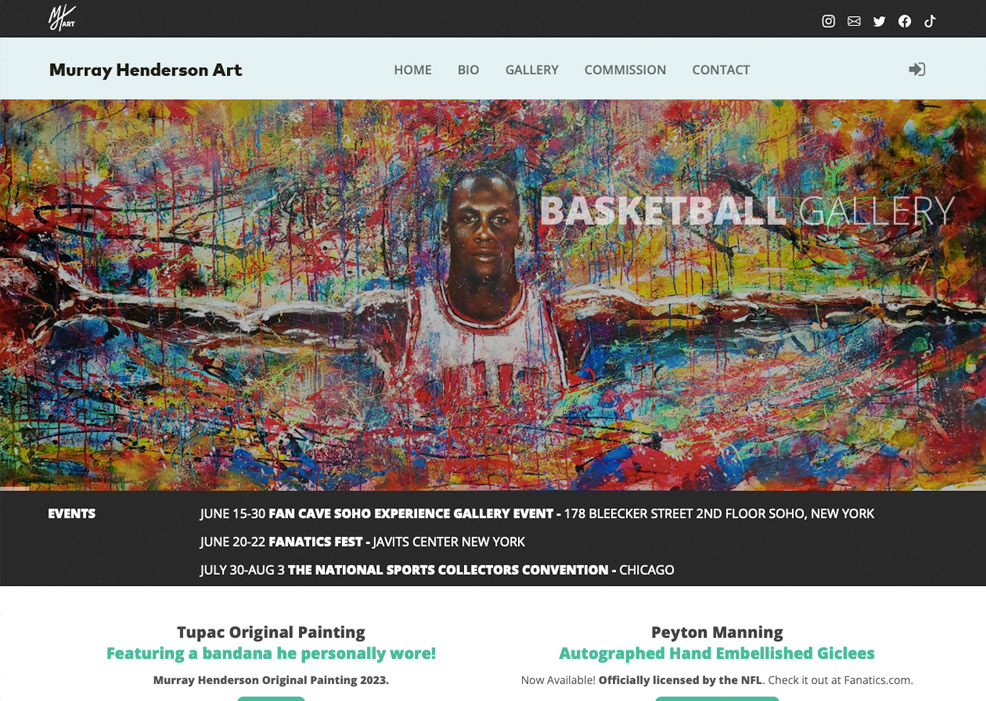986x701 pixels.
Task: Open the TikTok icon
Action: coord(930,21)
